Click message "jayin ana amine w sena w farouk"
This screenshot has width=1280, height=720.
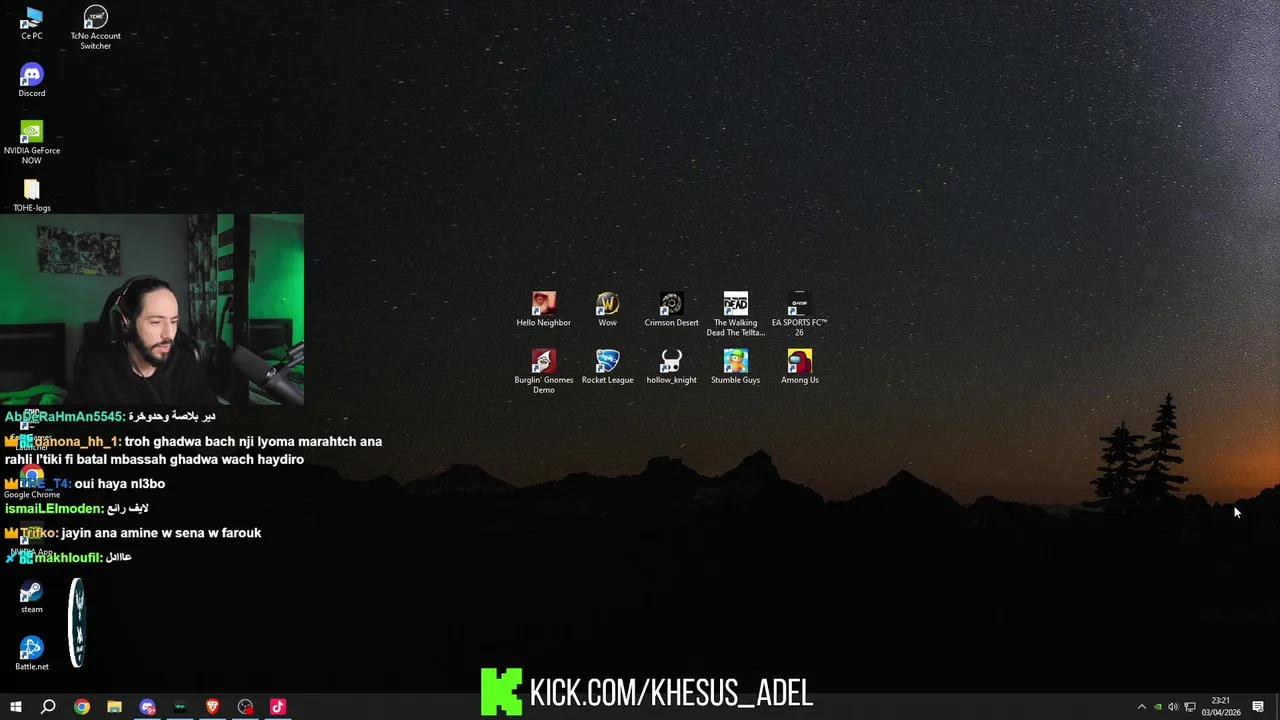(x=161, y=533)
